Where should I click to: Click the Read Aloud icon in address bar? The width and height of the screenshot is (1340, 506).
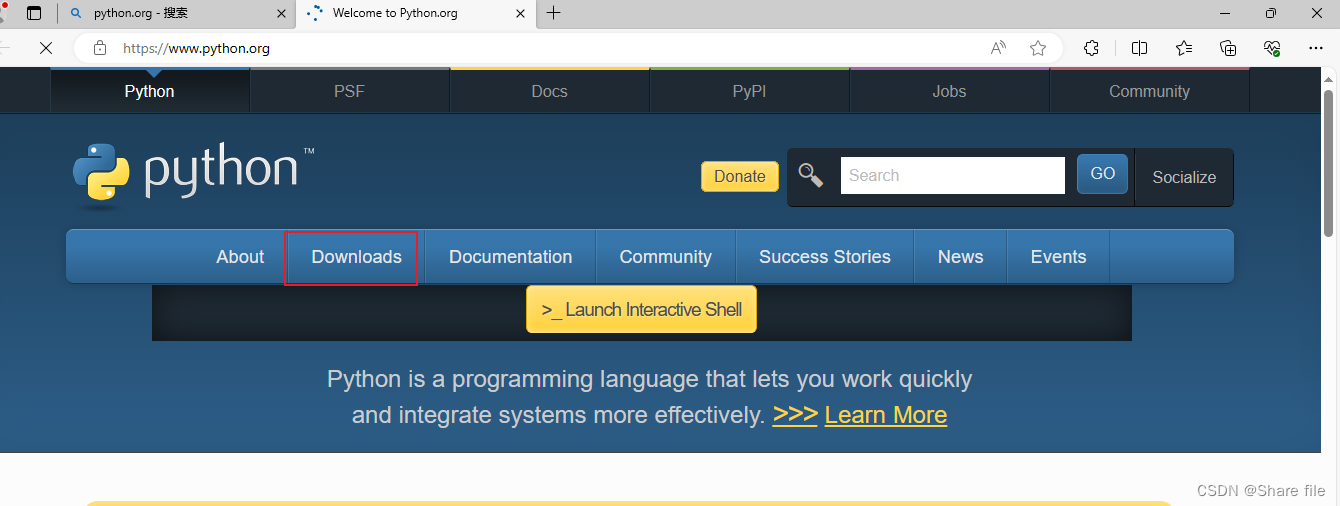[998, 48]
